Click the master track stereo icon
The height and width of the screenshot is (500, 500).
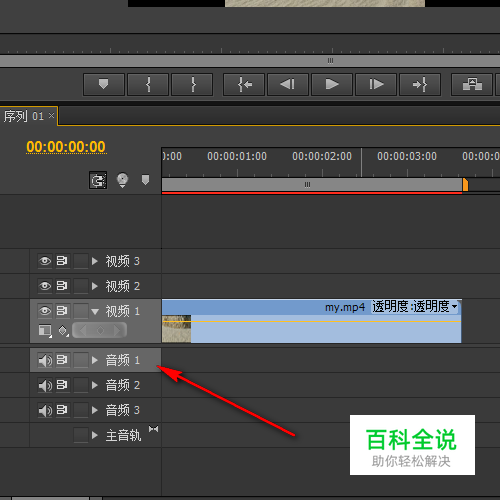(153, 429)
